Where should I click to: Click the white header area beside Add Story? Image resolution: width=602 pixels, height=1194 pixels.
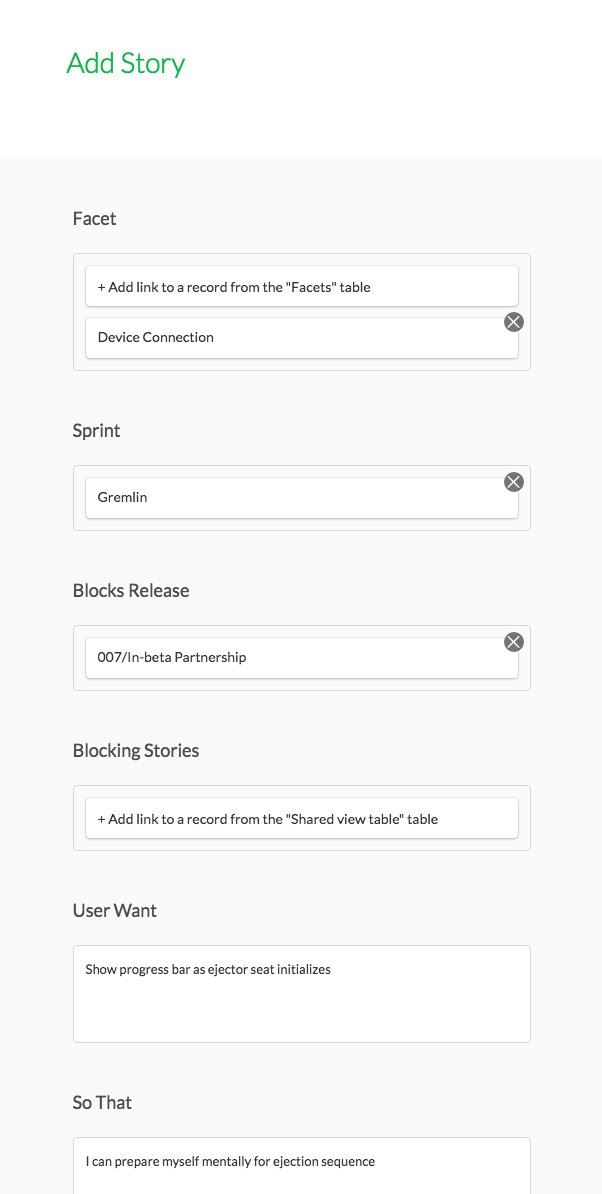pos(396,76)
